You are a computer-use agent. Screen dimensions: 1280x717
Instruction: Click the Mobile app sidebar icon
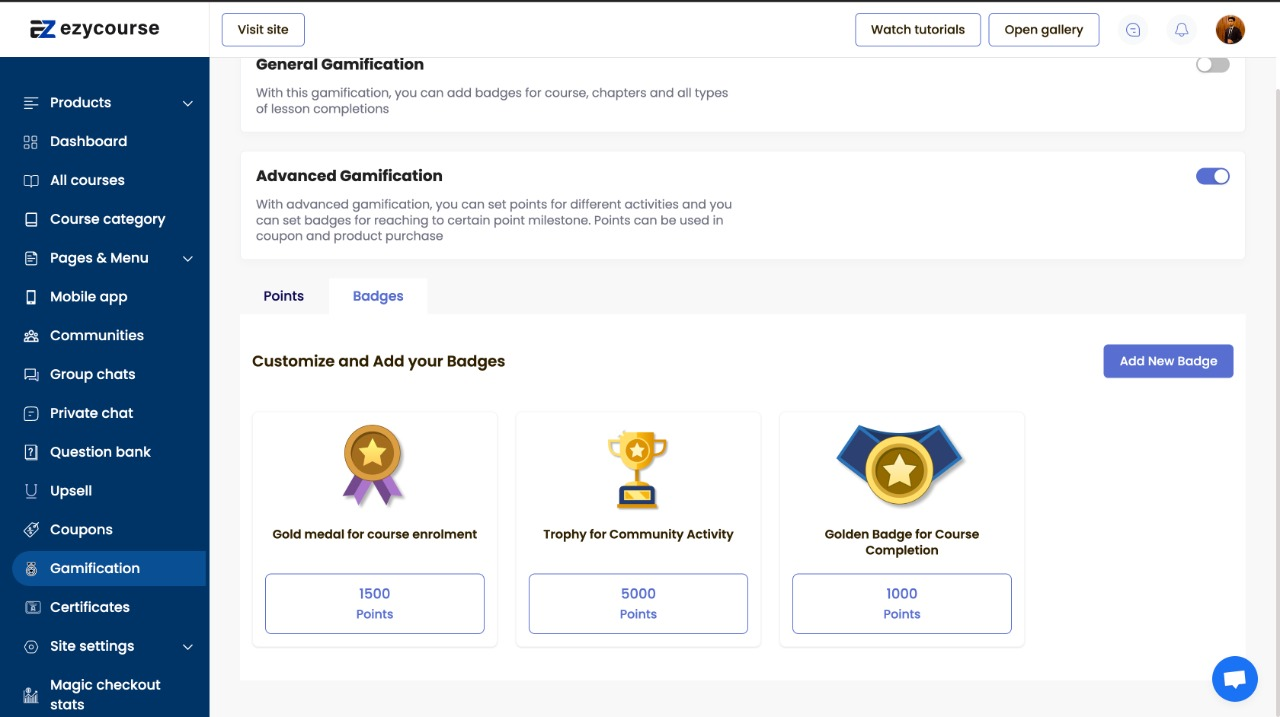[31, 297]
